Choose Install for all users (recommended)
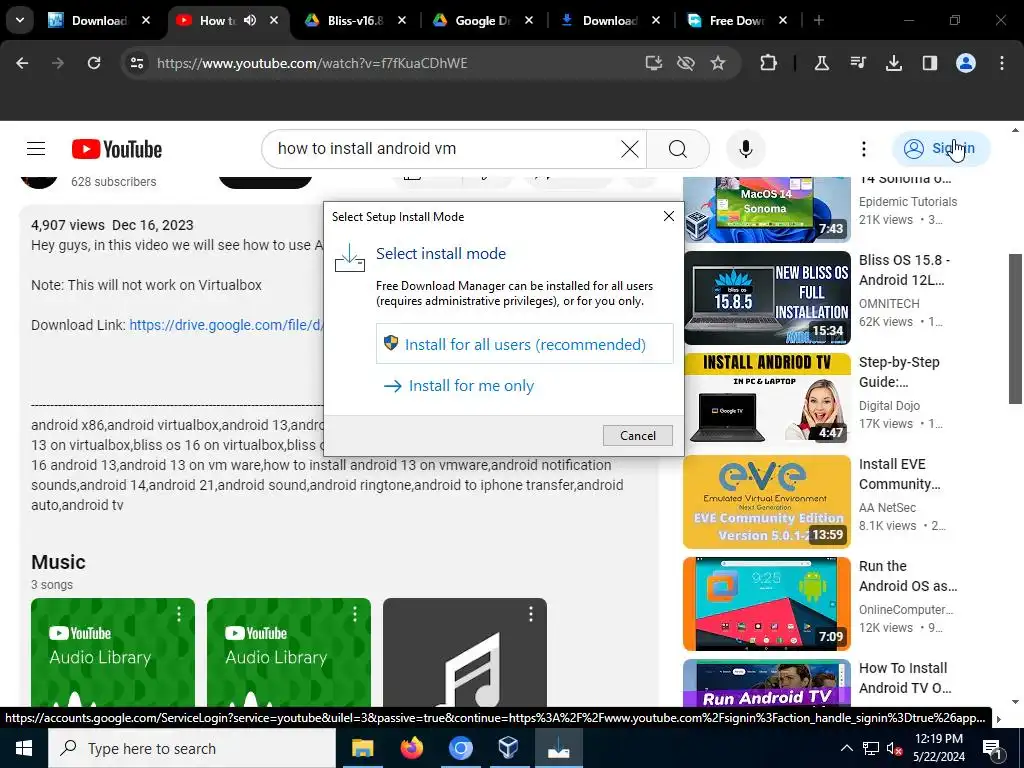Image resolution: width=1024 pixels, height=768 pixels. tap(524, 344)
